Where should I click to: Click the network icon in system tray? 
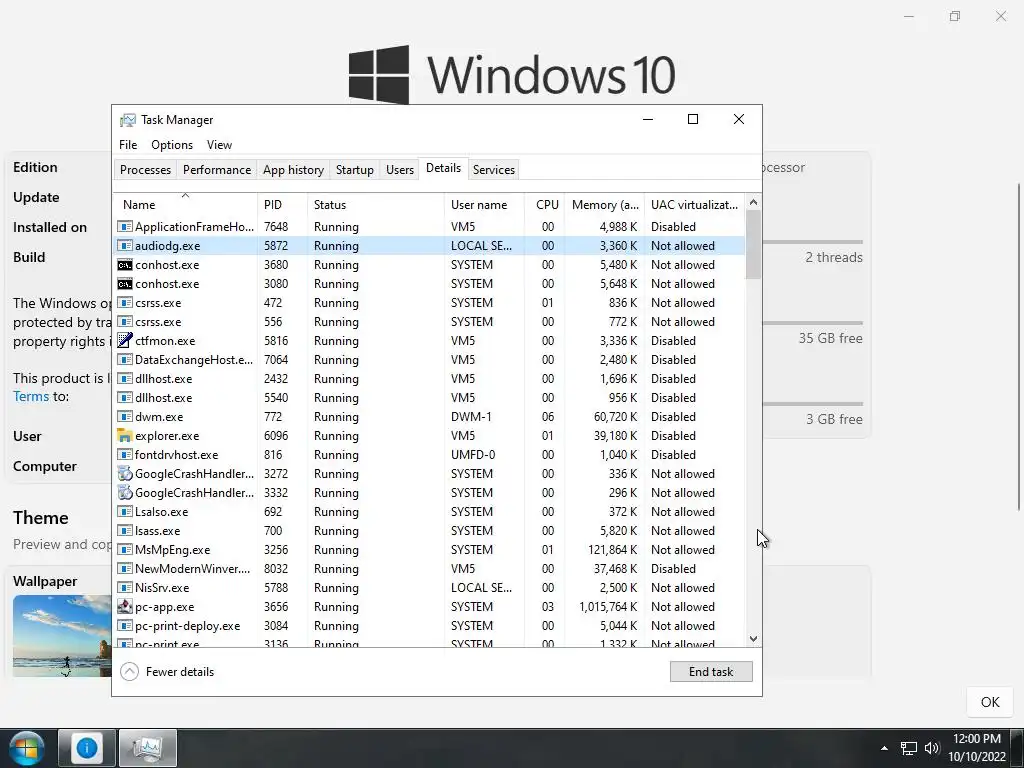pyautogui.click(x=908, y=748)
